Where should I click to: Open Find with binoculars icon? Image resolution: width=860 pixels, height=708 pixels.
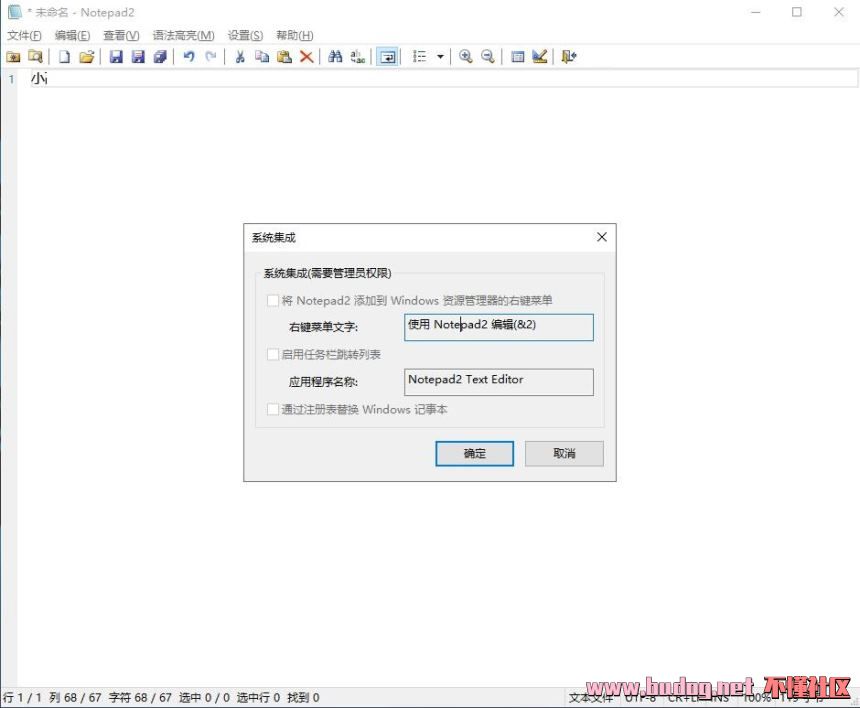click(x=335, y=56)
